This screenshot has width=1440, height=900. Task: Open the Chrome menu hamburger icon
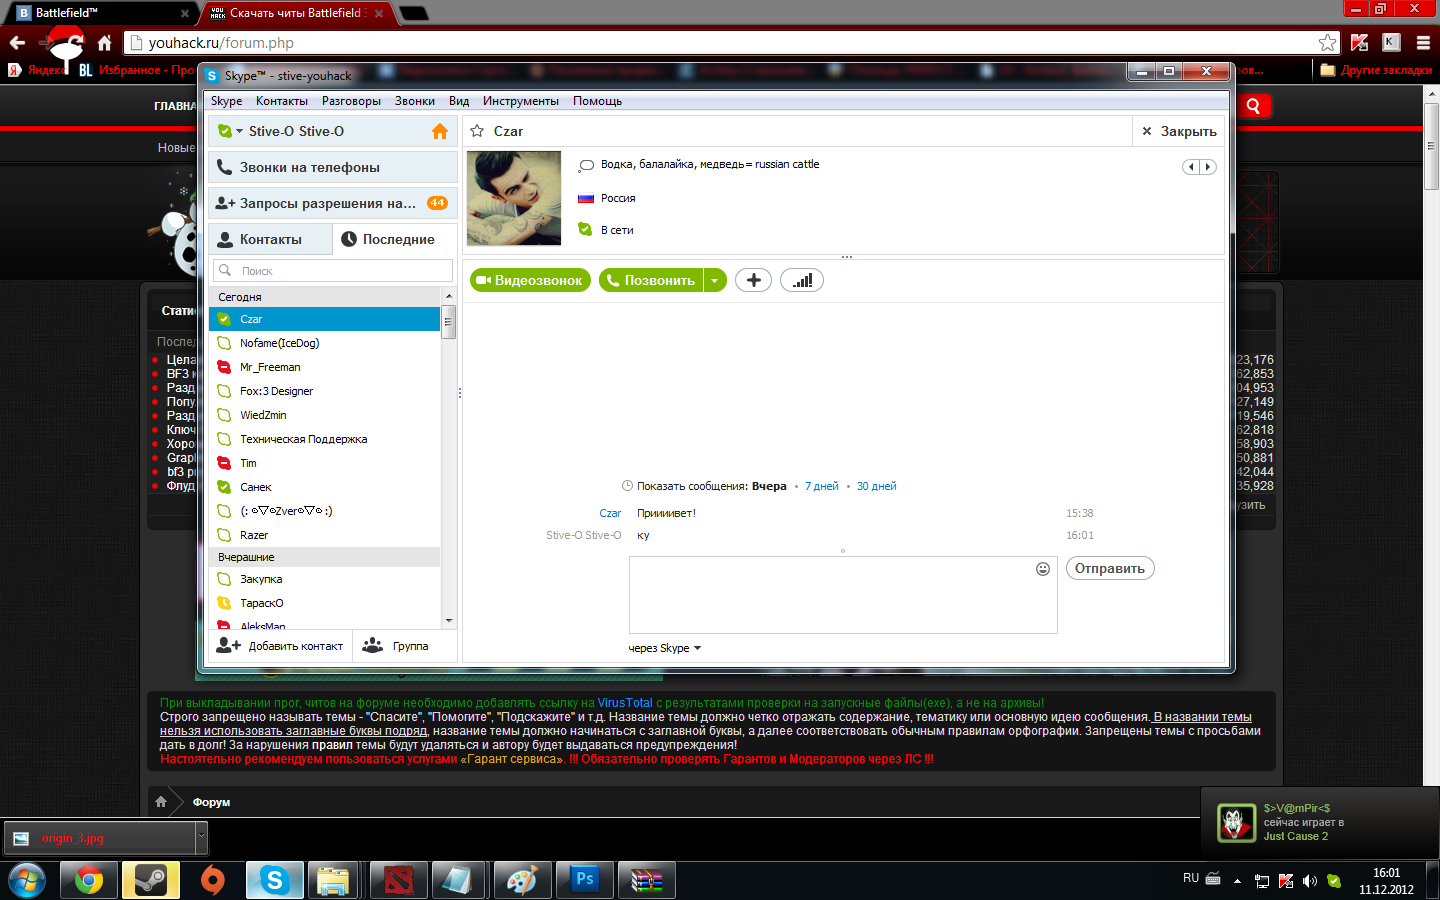[x=1423, y=43]
